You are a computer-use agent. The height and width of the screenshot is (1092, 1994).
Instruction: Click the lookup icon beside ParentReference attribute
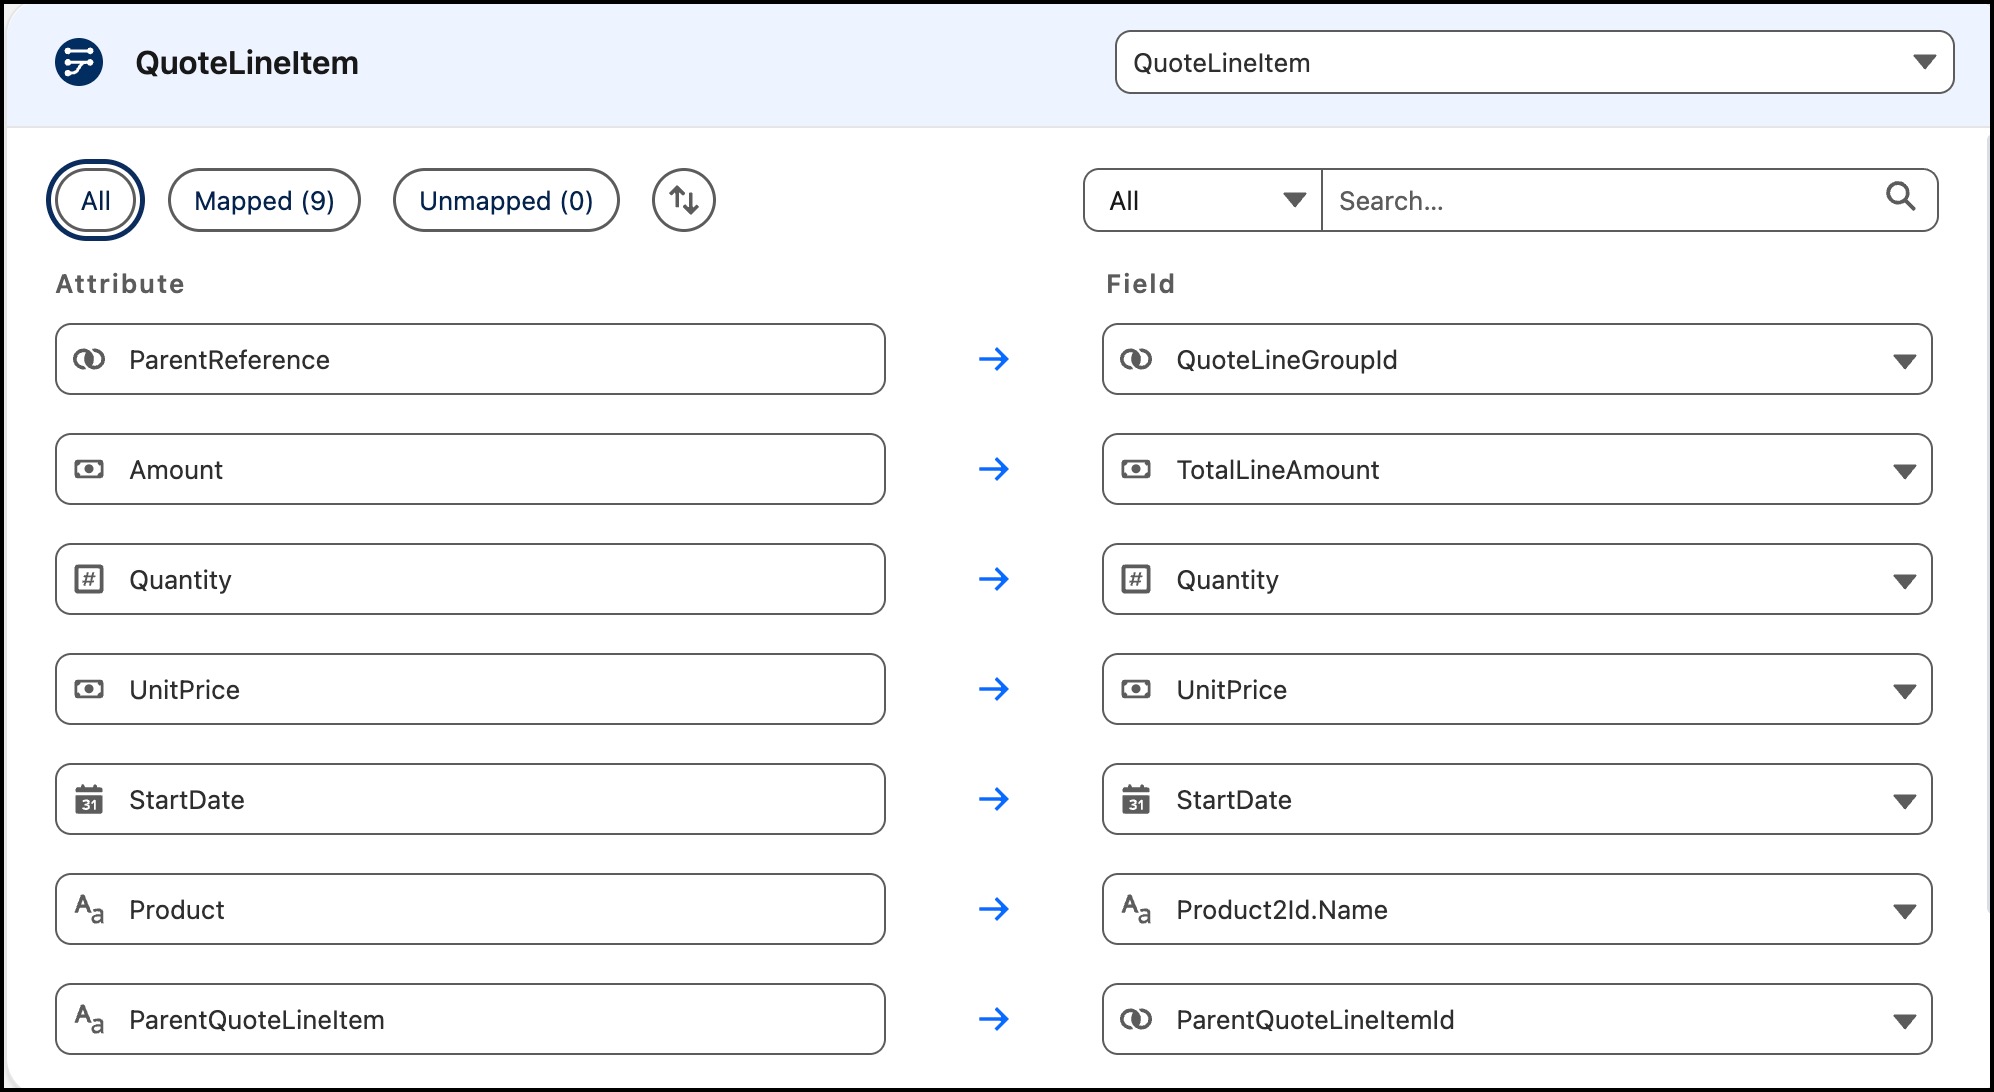point(89,359)
